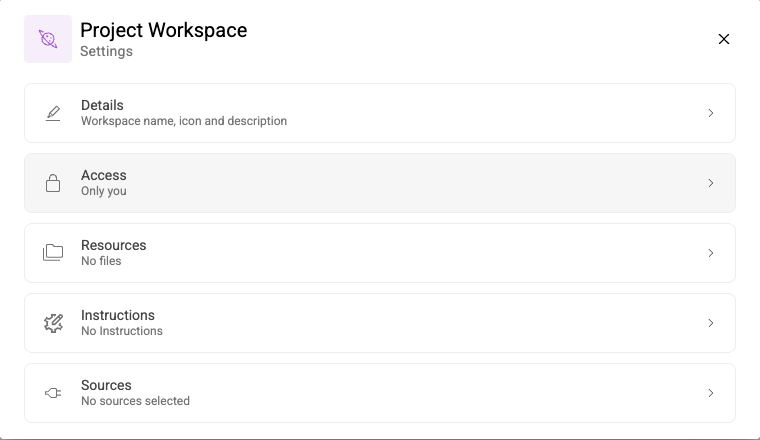The width and height of the screenshot is (760, 440).
Task: Click the gear-pencil icon beside Instructions
Action: pos(53,323)
